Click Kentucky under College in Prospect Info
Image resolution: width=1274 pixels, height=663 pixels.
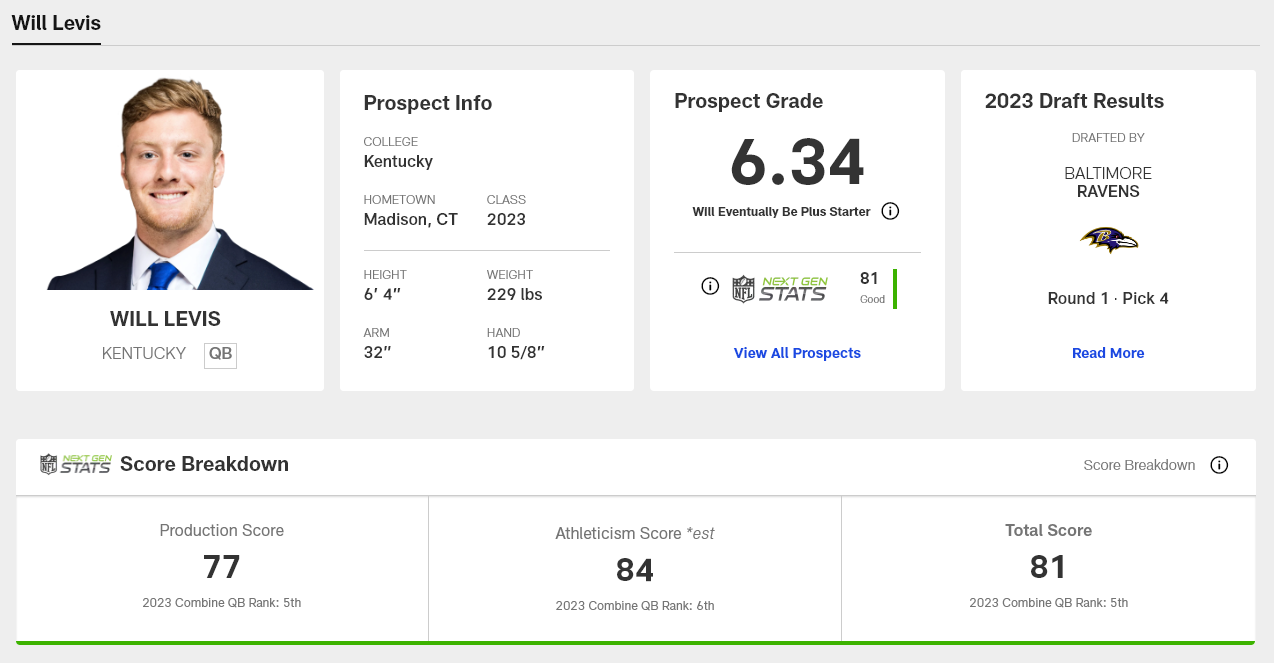tap(398, 161)
